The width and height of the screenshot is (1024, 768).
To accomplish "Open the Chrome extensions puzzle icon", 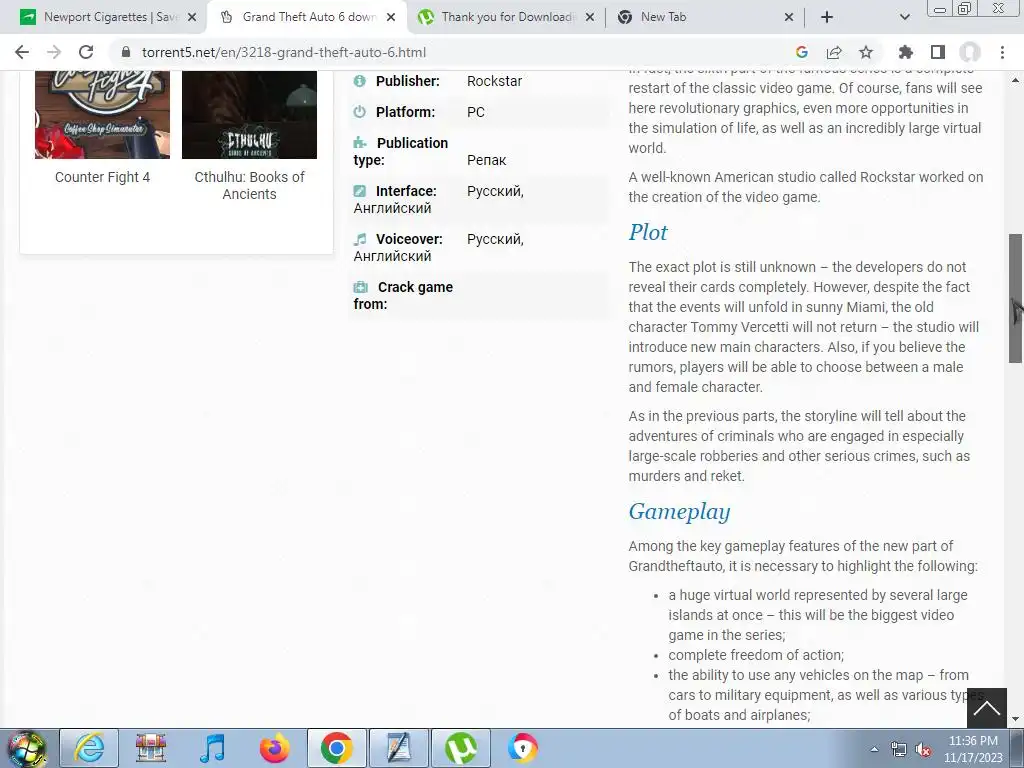I will 906,52.
